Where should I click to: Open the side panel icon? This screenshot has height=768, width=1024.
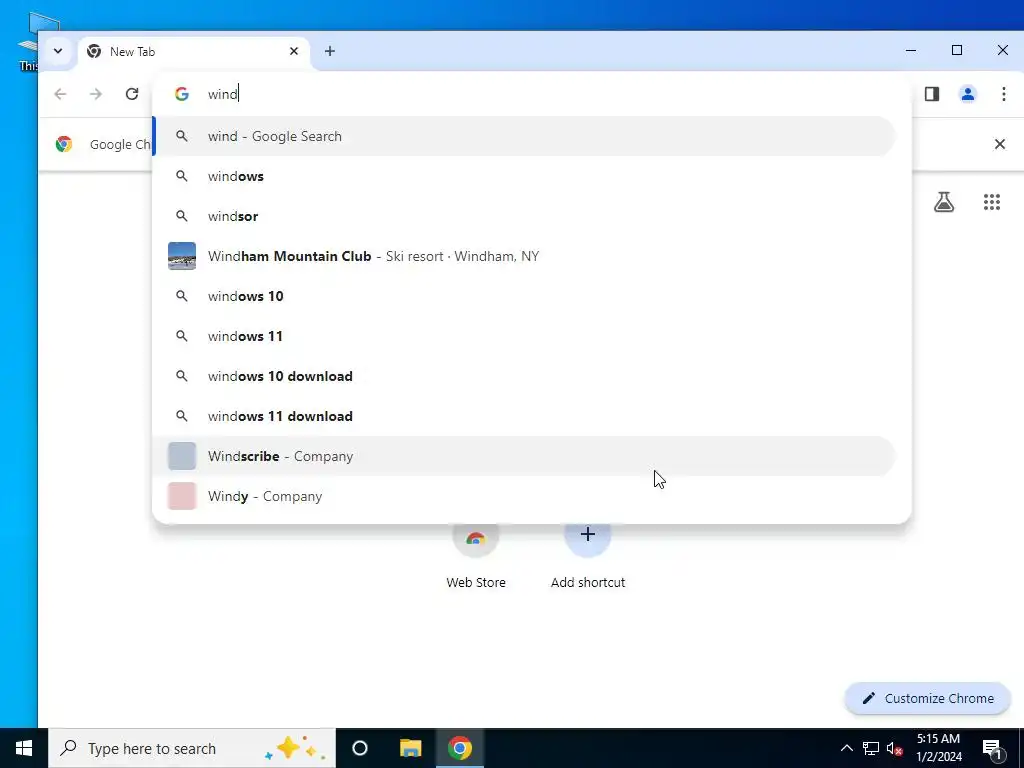pos(932,94)
